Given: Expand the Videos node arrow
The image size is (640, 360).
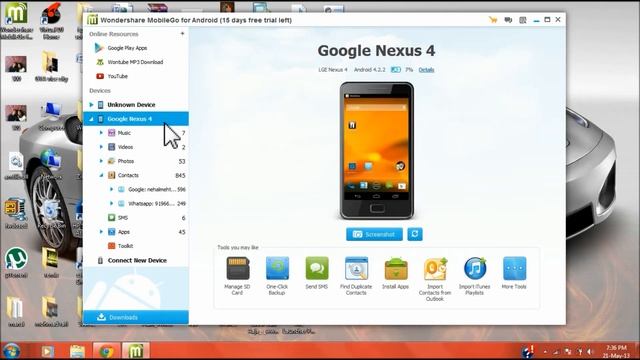Looking at the screenshot, I should click(101, 147).
